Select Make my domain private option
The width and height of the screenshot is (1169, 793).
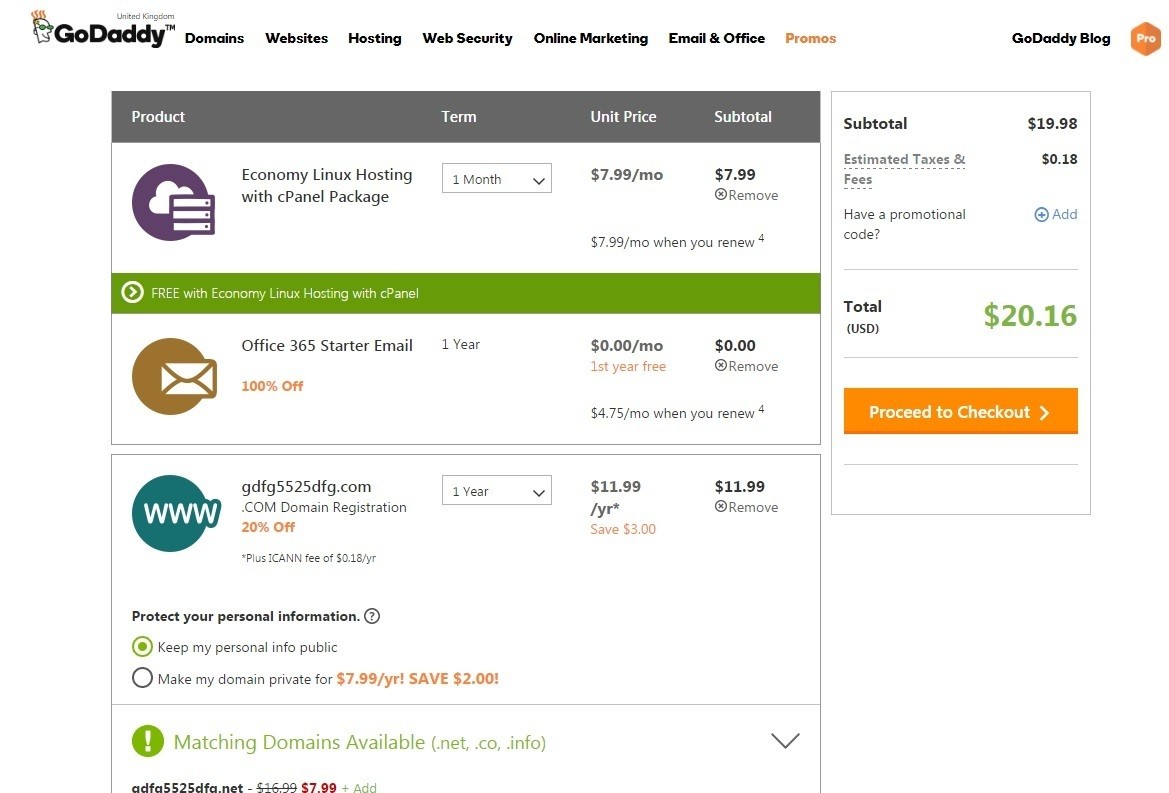click(142, 679)
